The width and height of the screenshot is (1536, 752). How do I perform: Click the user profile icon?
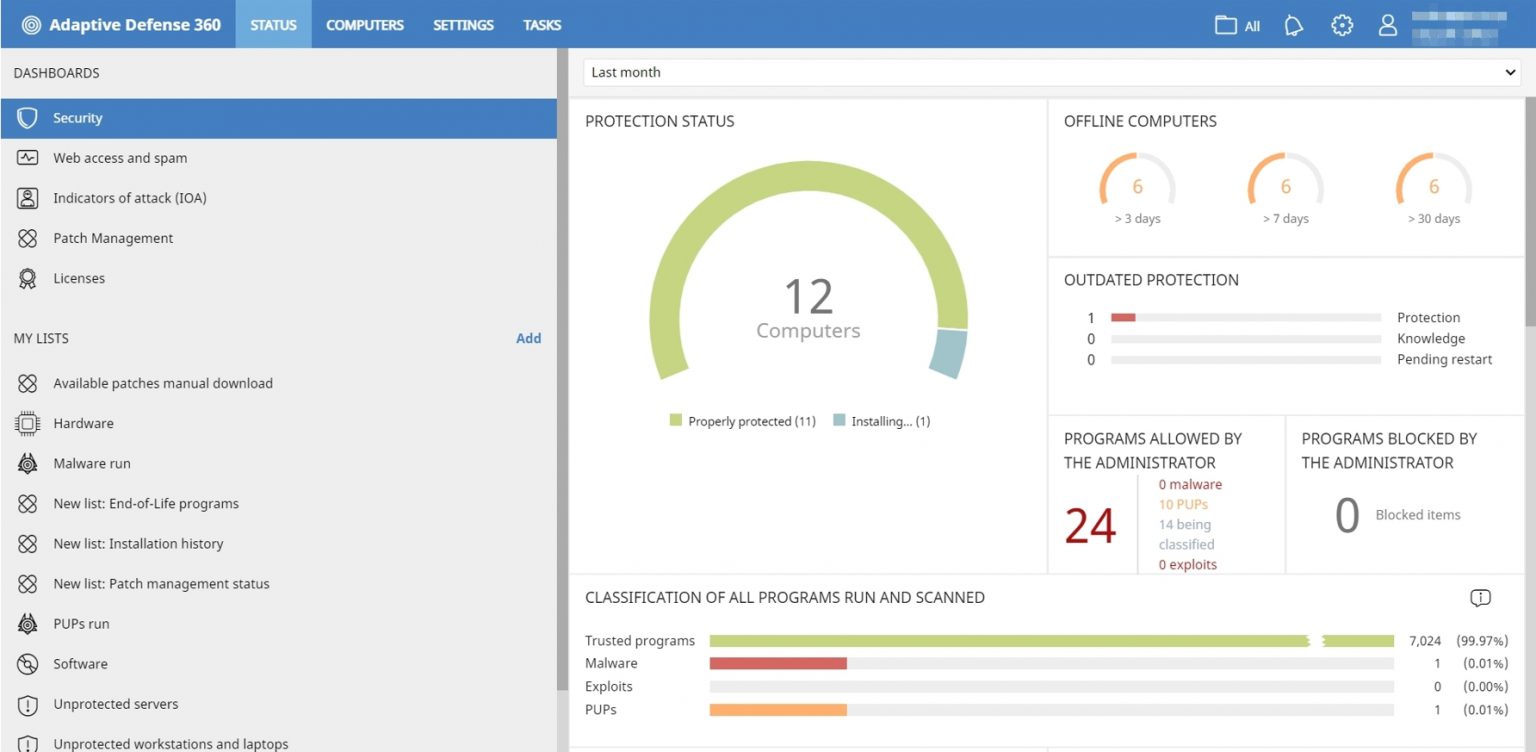[1387, 25]
